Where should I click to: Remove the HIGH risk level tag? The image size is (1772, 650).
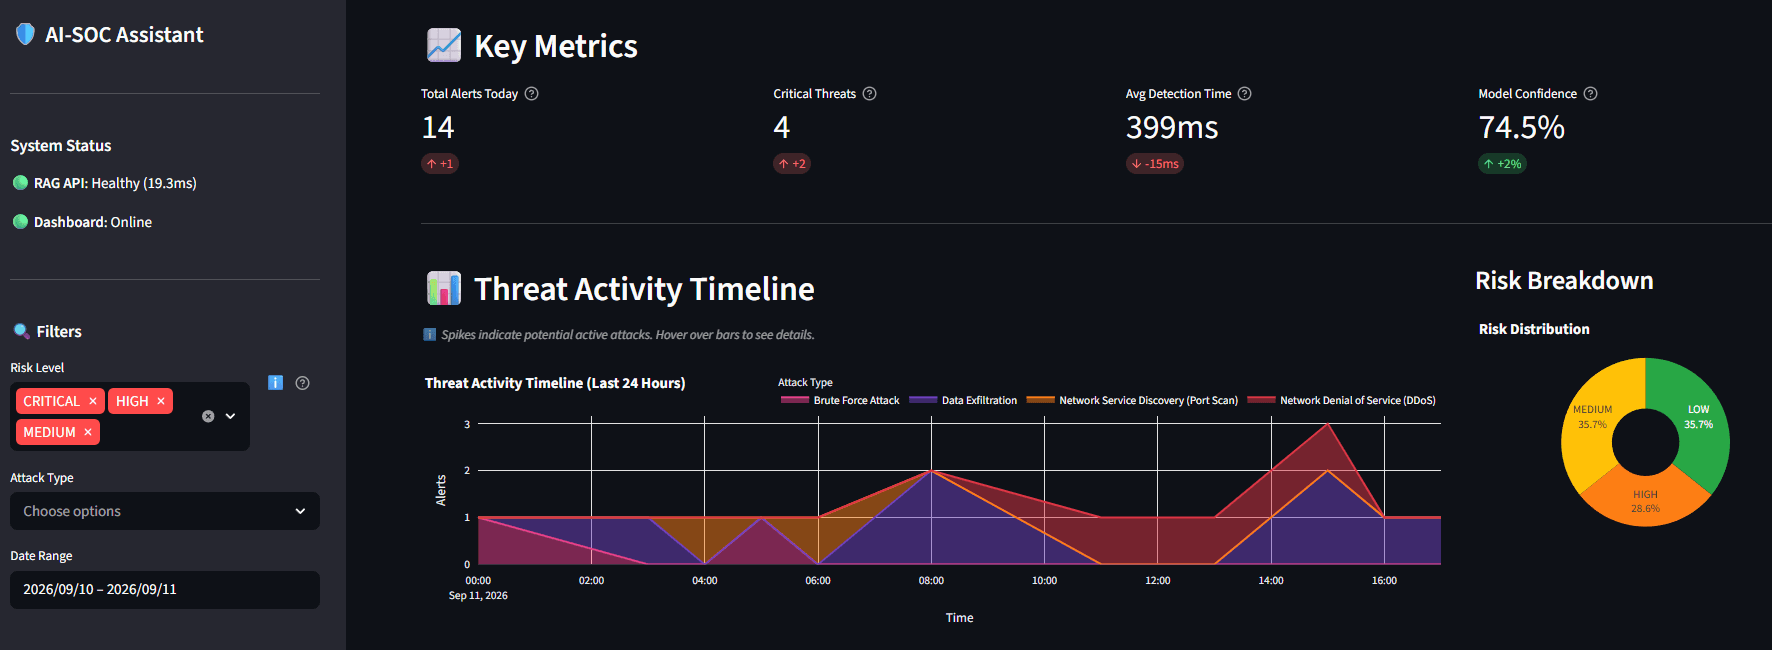pyautogui.click(x=161, y=401)
